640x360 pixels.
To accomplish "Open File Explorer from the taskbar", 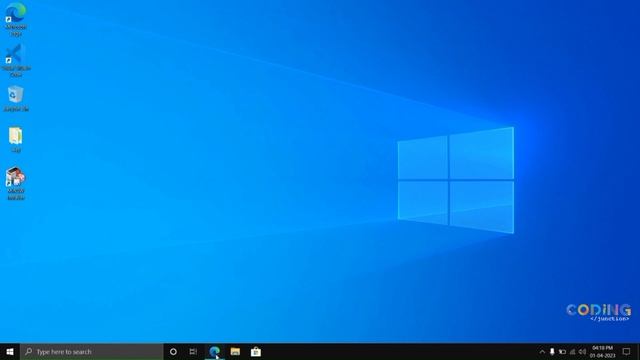I will [235, 351].
